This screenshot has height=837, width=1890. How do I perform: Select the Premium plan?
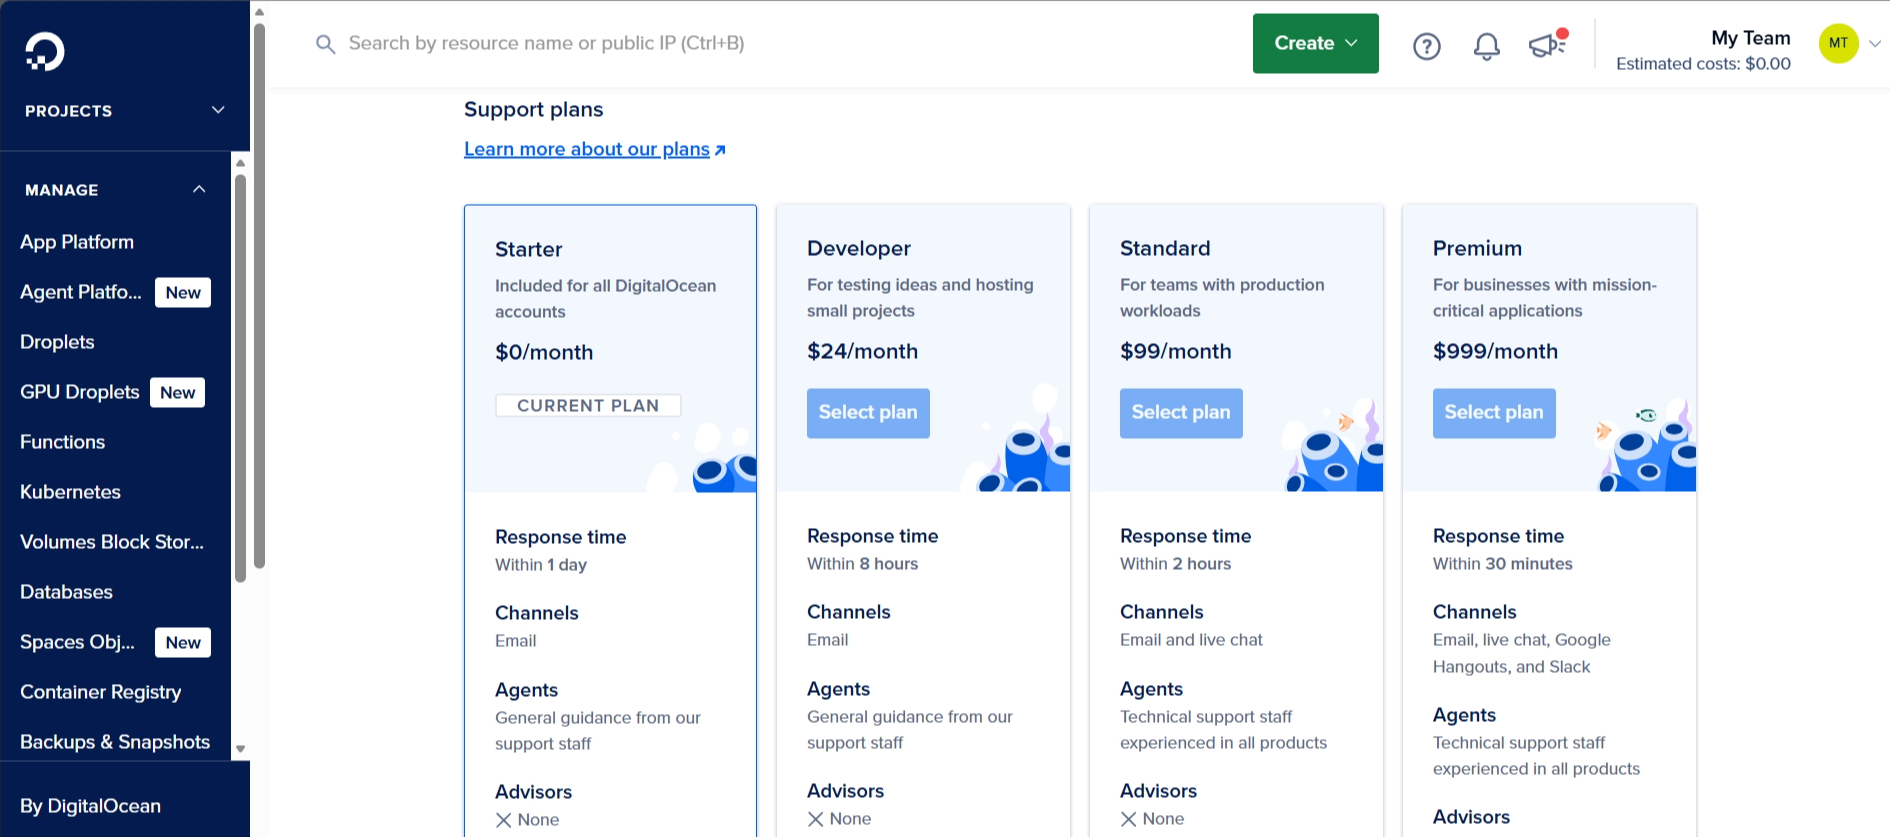pyautogui.click(x=1494, y=413)
